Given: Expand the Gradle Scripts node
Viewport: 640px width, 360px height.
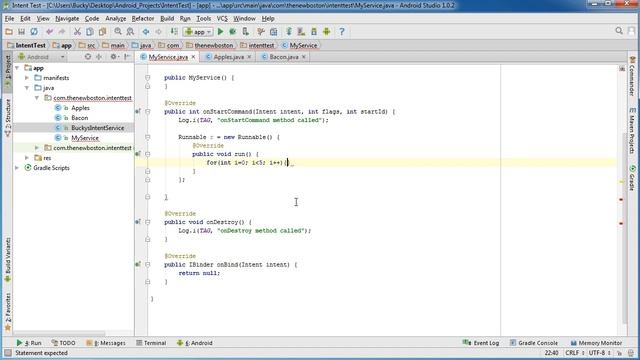Looking at the screenshot, I should 17,168.
